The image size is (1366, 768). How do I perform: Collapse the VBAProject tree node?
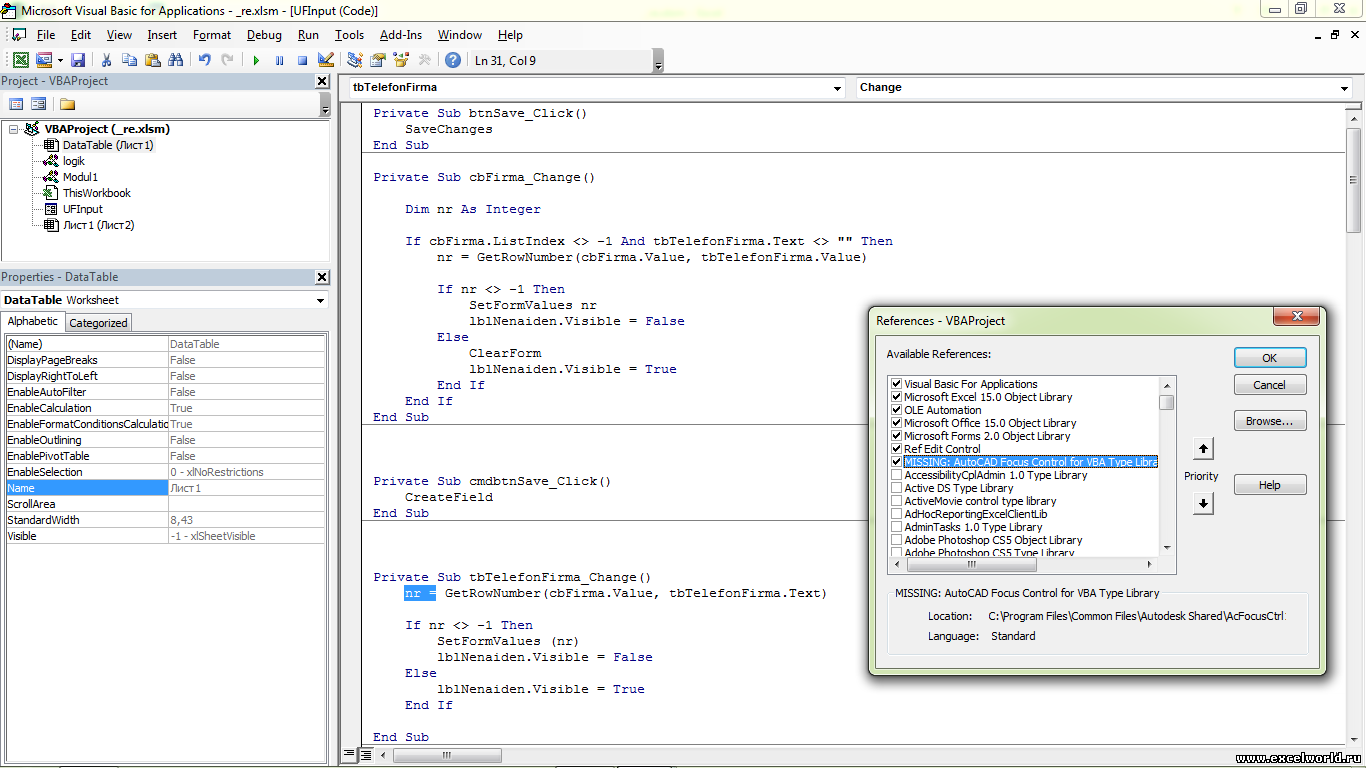pyautogui.click(x=14, y=129)
